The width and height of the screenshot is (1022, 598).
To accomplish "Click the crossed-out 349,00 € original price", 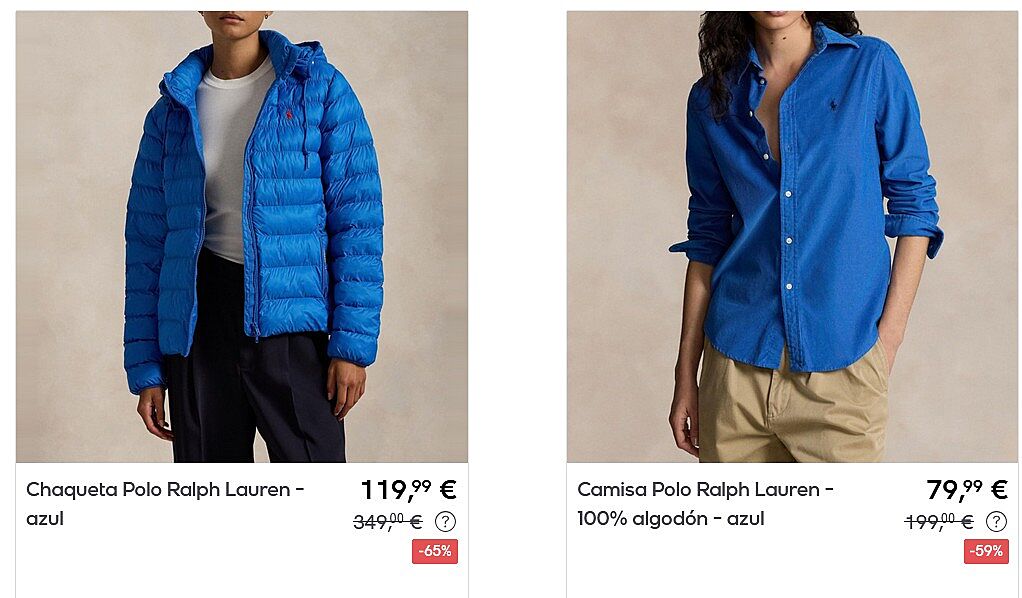I will [x=388, y=522].
